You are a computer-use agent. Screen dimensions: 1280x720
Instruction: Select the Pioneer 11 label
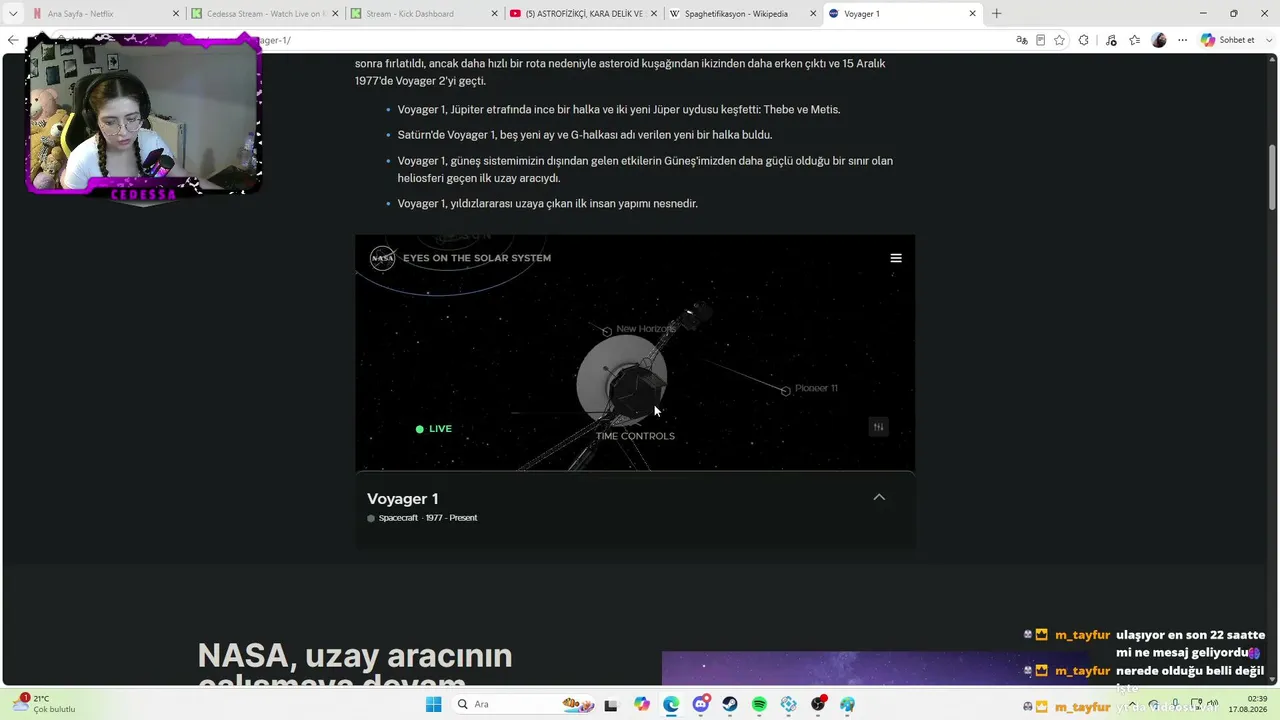(816, 388)
